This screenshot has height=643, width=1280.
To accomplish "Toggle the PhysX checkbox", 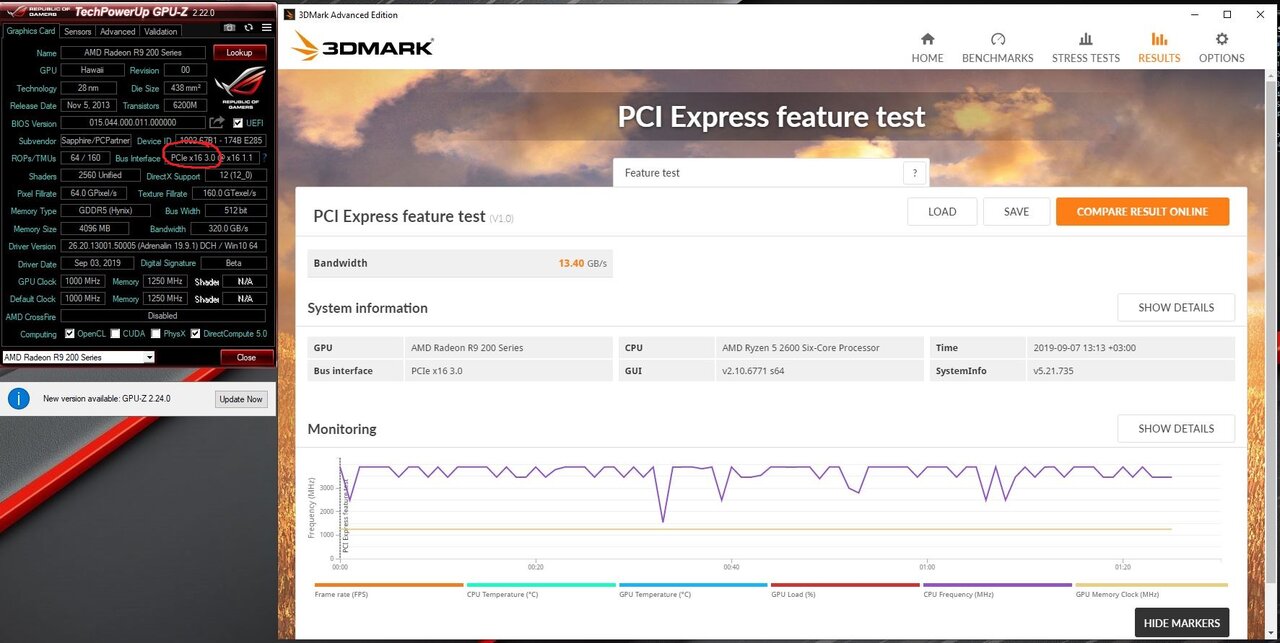I will click(x=155, y=334).
